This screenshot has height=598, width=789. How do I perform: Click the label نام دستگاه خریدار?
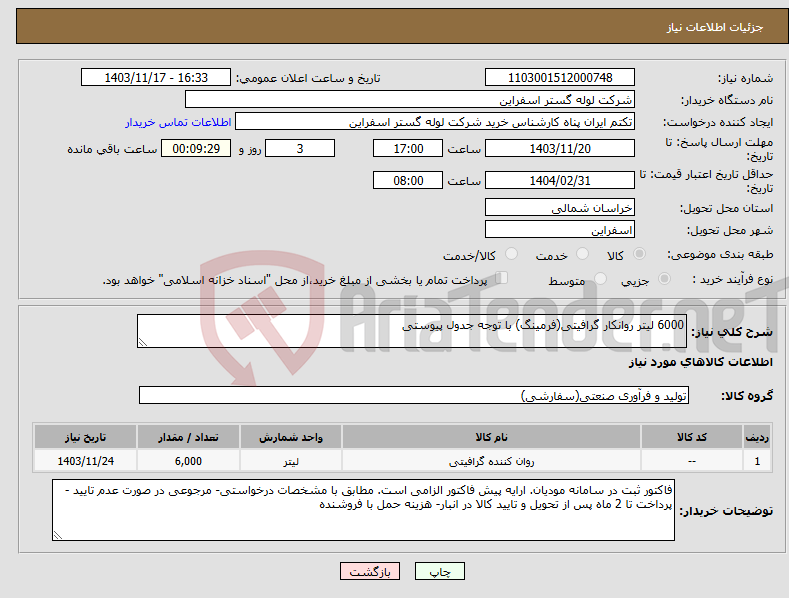coord(727,101)
